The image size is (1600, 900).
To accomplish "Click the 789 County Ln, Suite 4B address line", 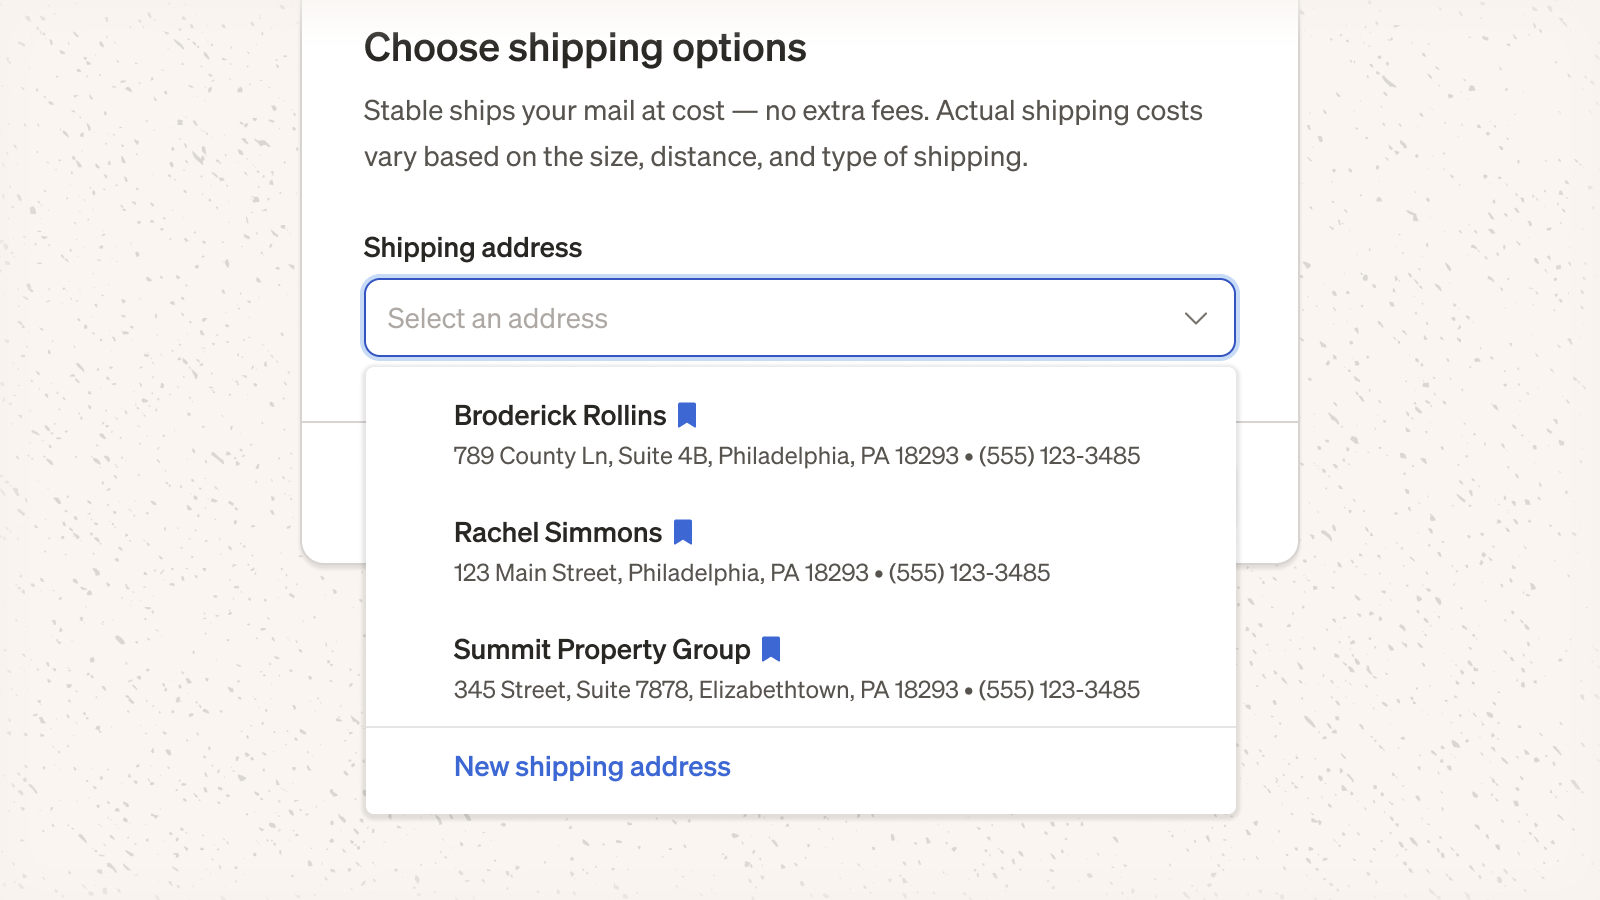I will (706, 456).
